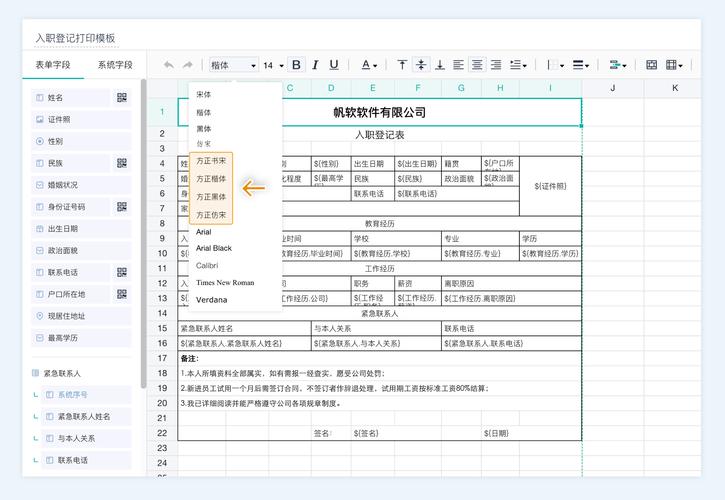The image size is (725, 500).
Task: Open the font color picker
Action: tap(369, 65)
